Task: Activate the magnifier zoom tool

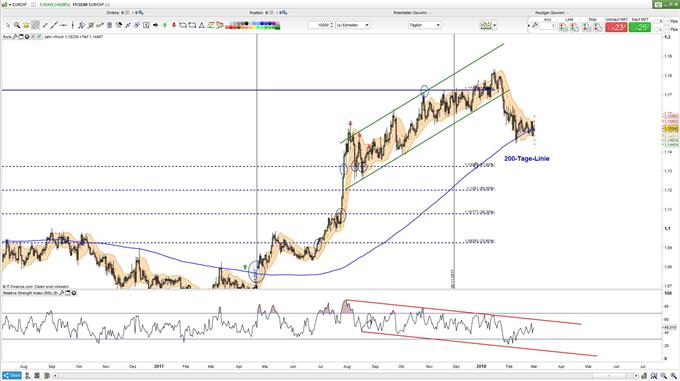Action: [17, 25]
